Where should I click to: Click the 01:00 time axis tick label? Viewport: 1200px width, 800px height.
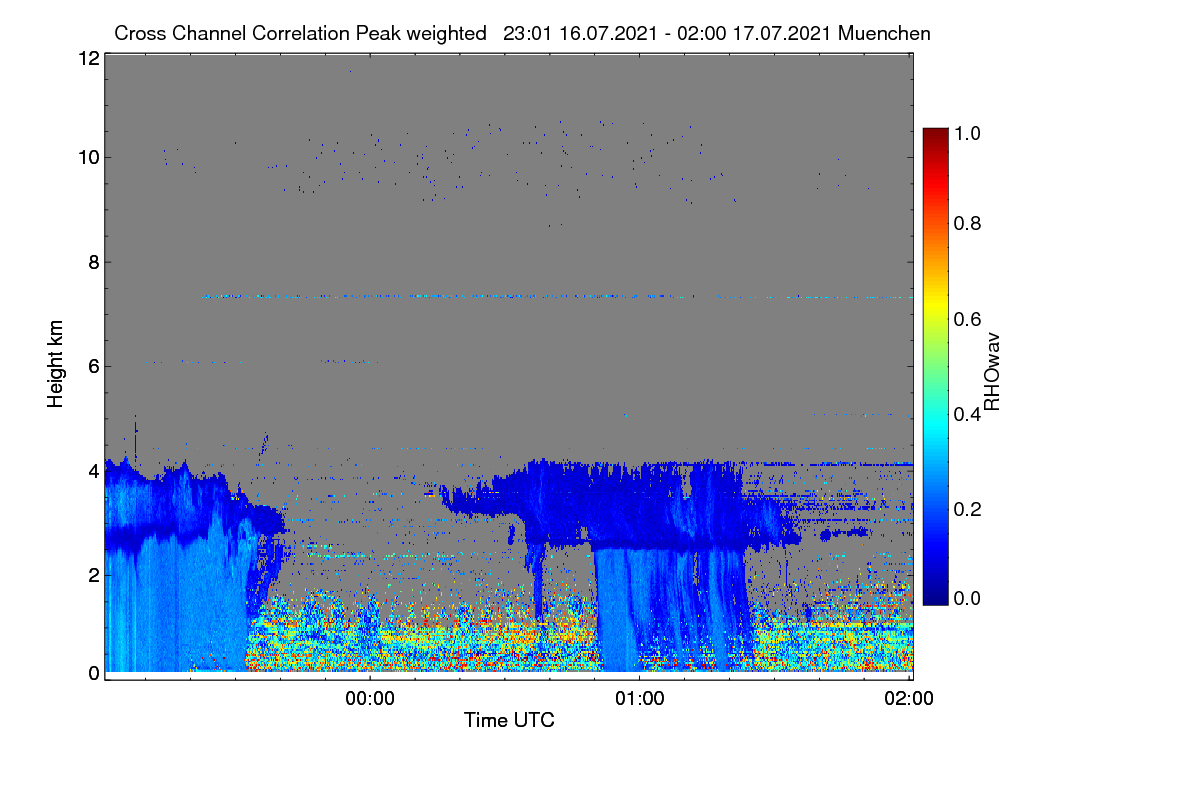point(639,699)
